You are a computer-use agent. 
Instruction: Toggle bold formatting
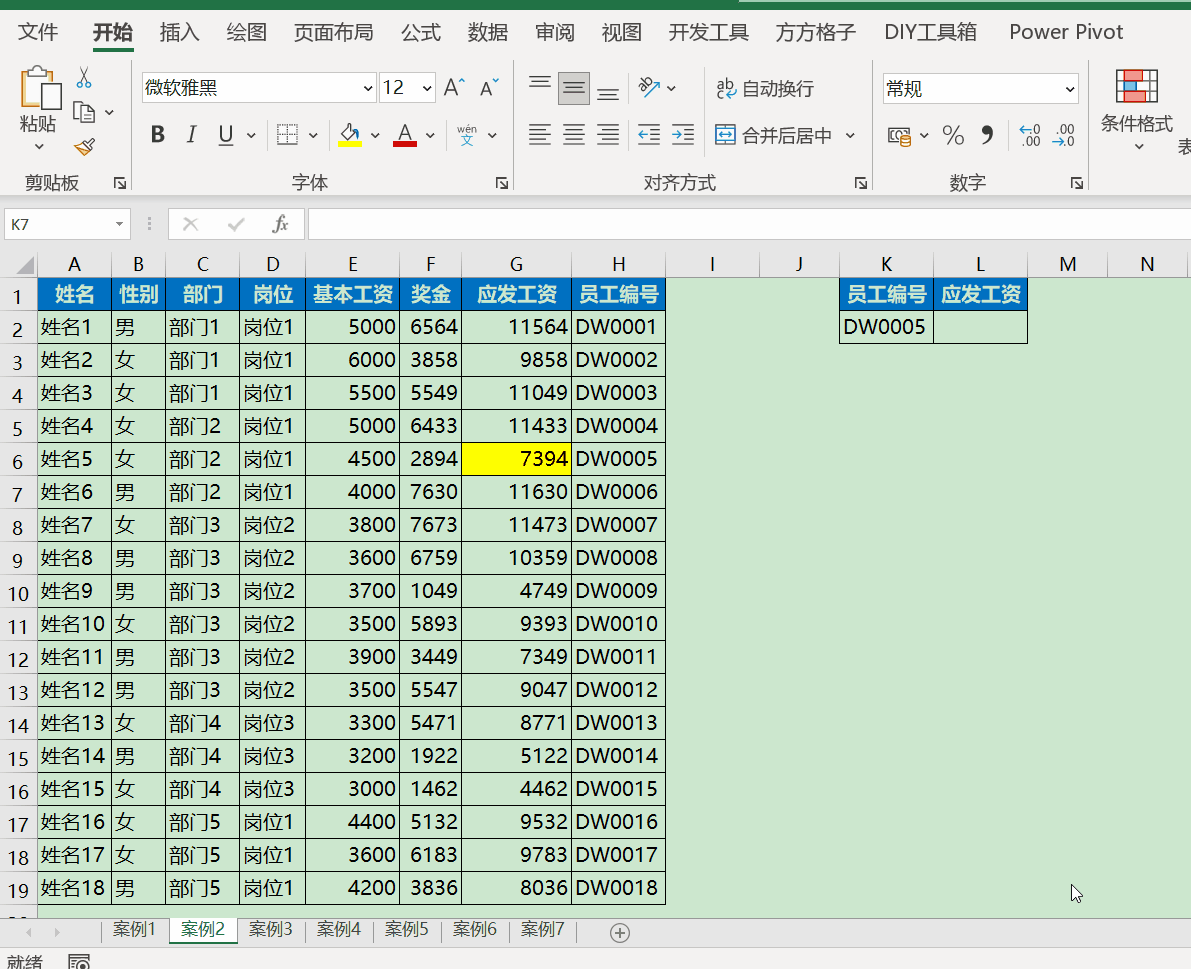158,135
